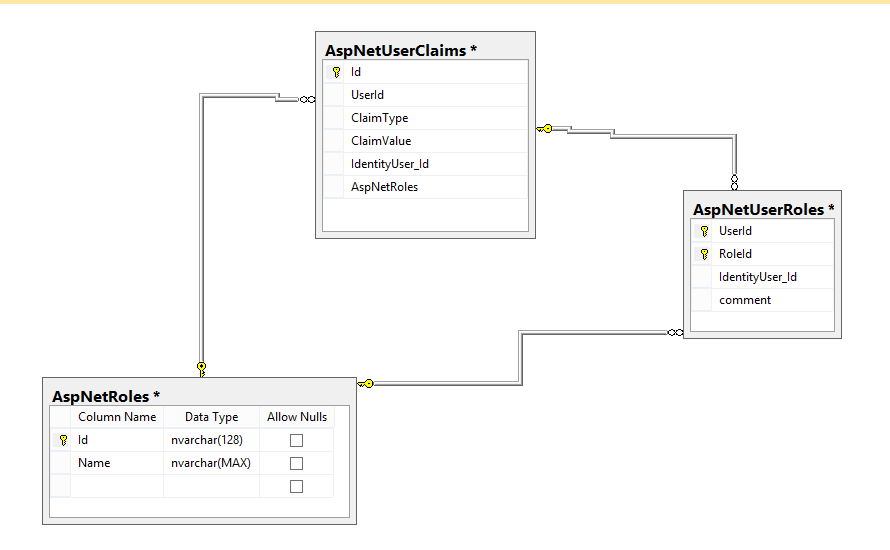Select the key endpoint right of AspNetUserClaims table
This screenshot has width=890, height=550.
545,128
